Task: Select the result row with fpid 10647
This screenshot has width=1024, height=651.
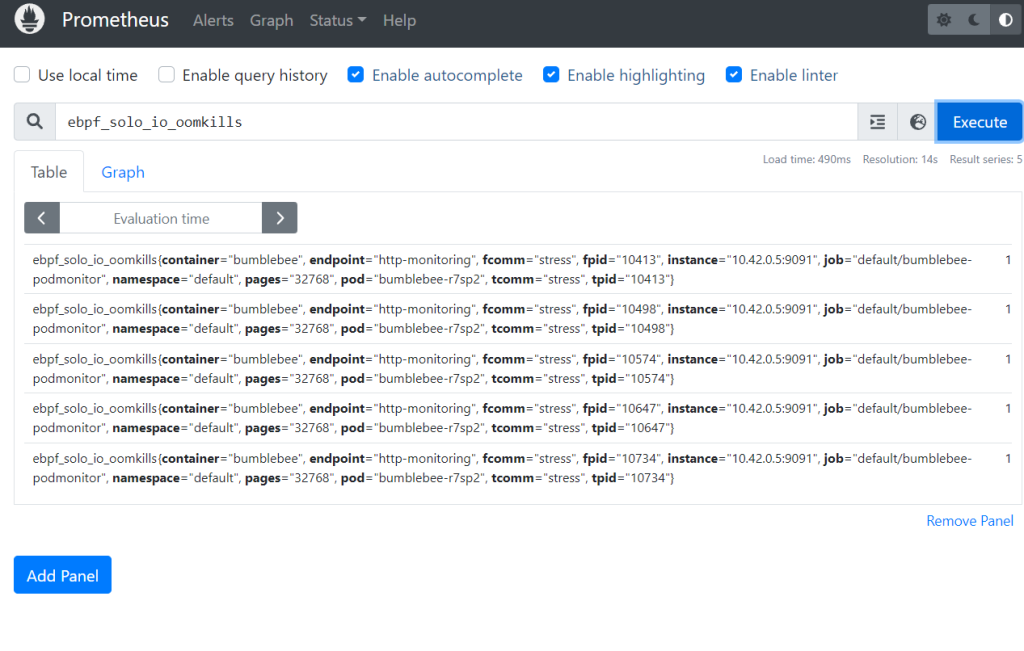Action: tap(519, 418)
